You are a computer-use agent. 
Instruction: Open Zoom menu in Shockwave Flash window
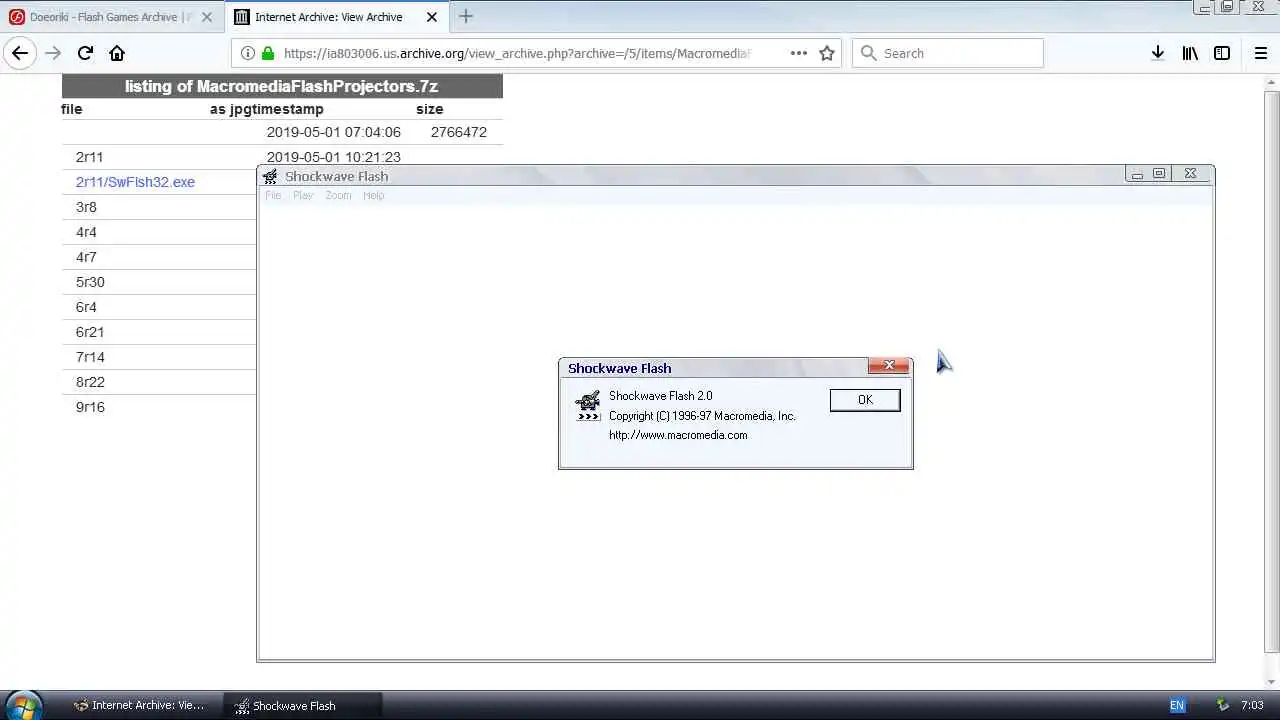pyautogui.click(x=338, y=196)
